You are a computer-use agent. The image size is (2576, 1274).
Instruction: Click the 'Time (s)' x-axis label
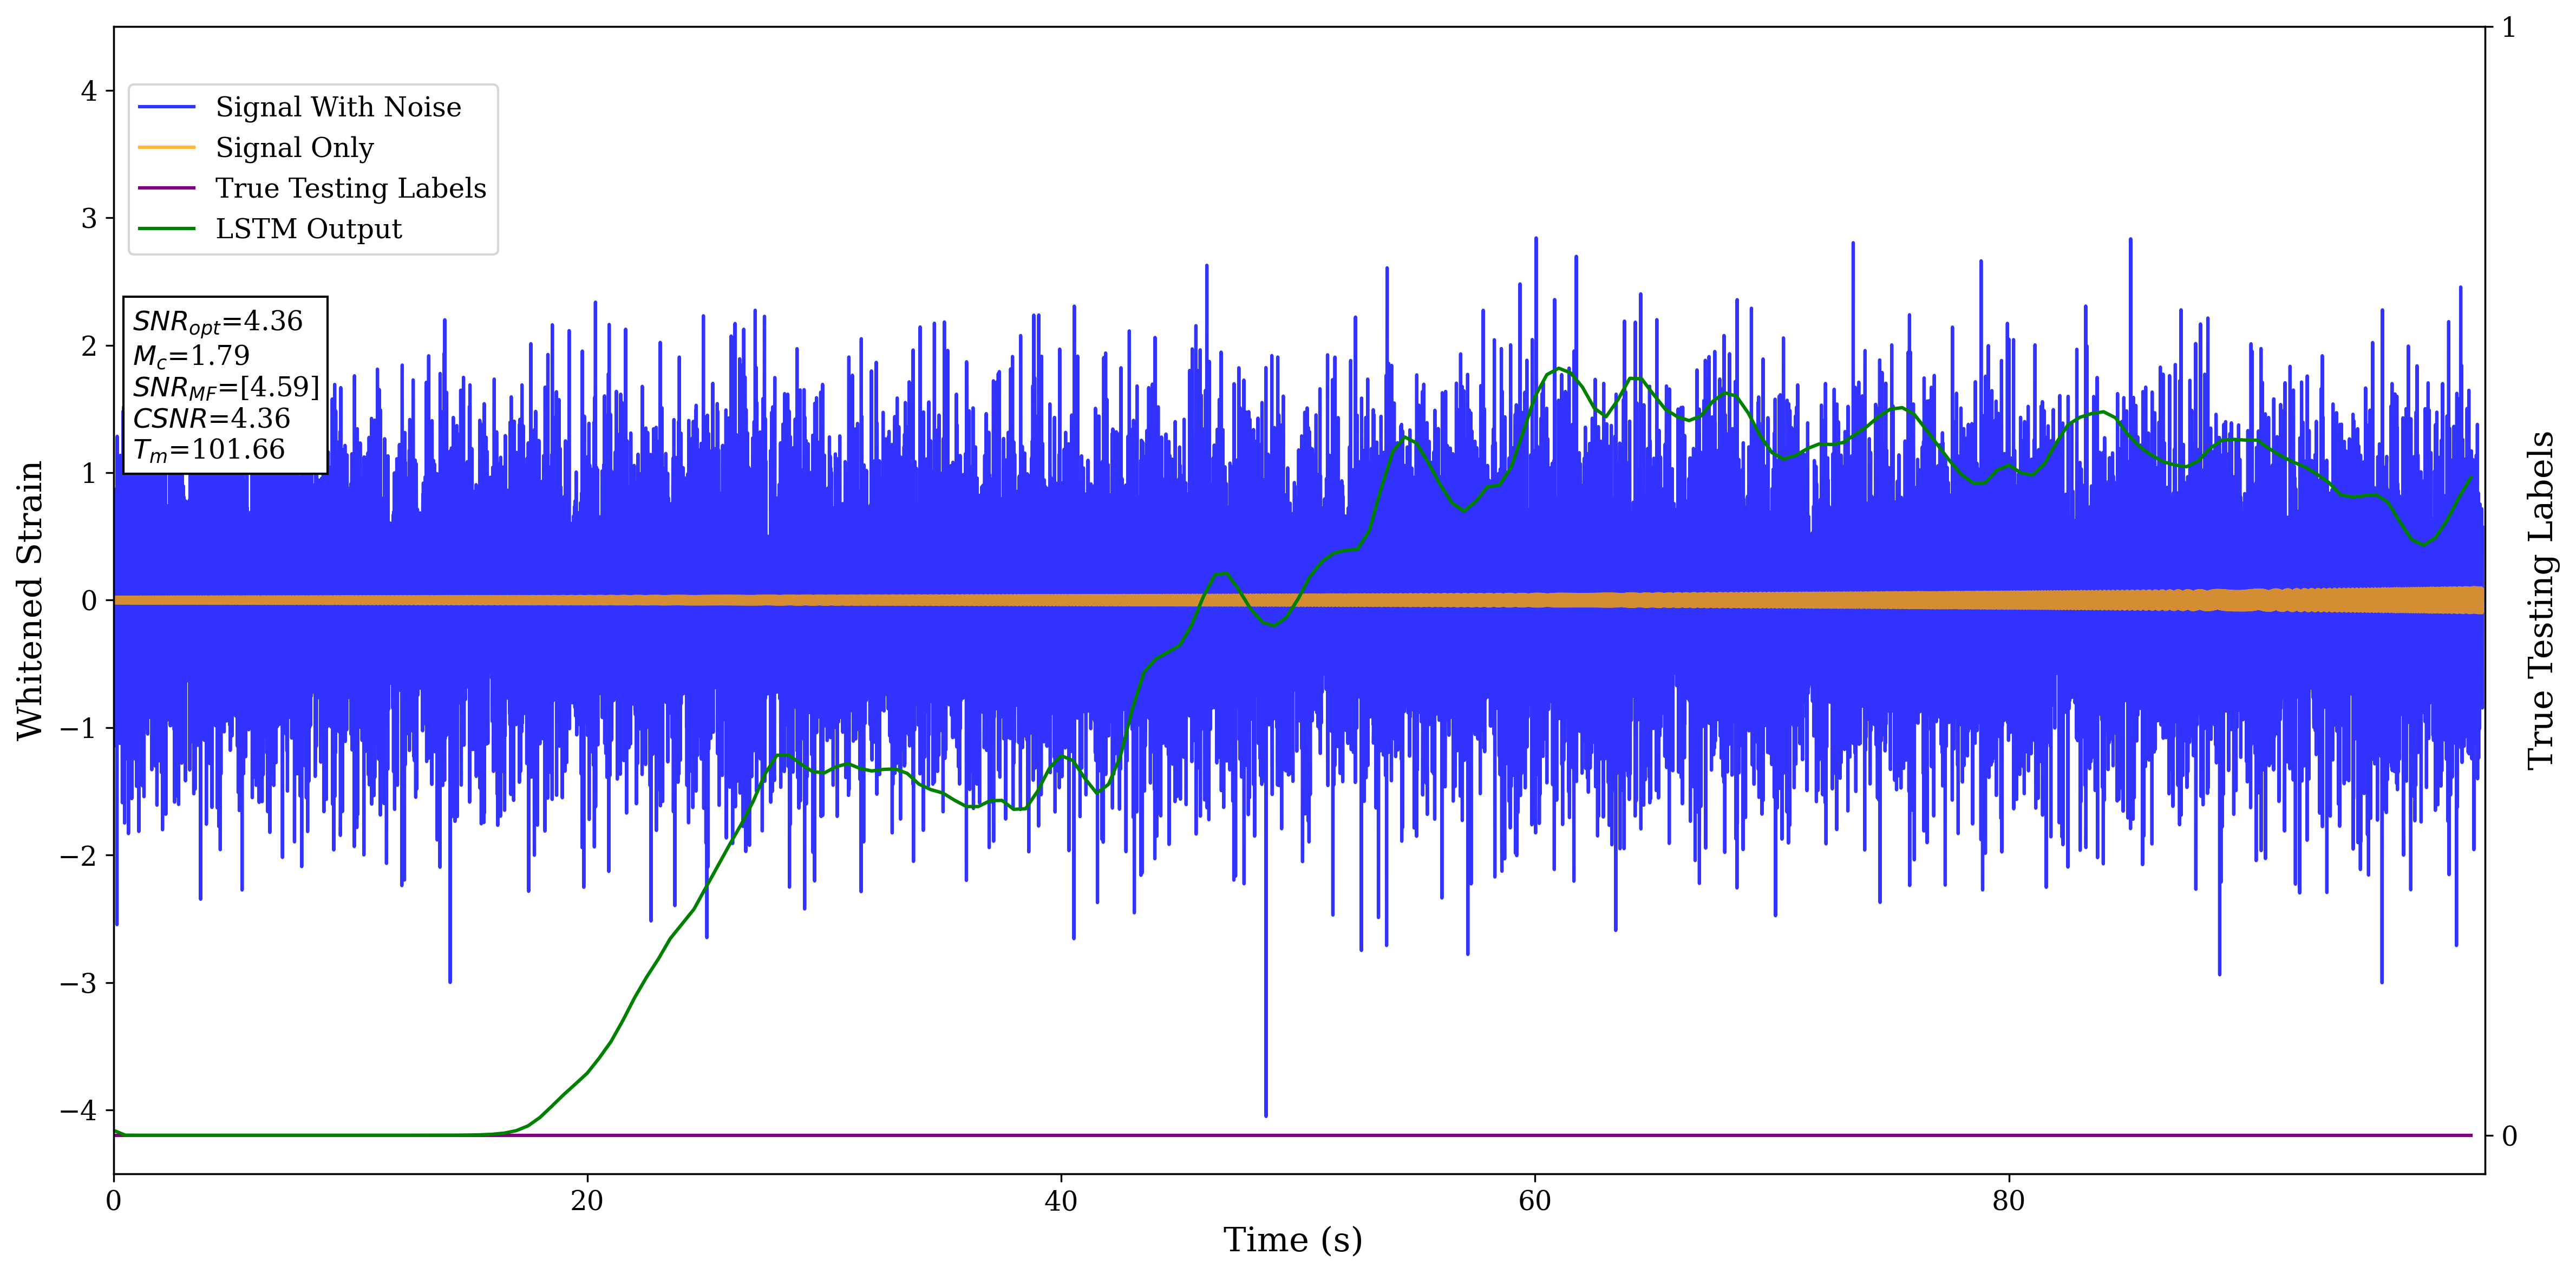coord(1292,1240)
